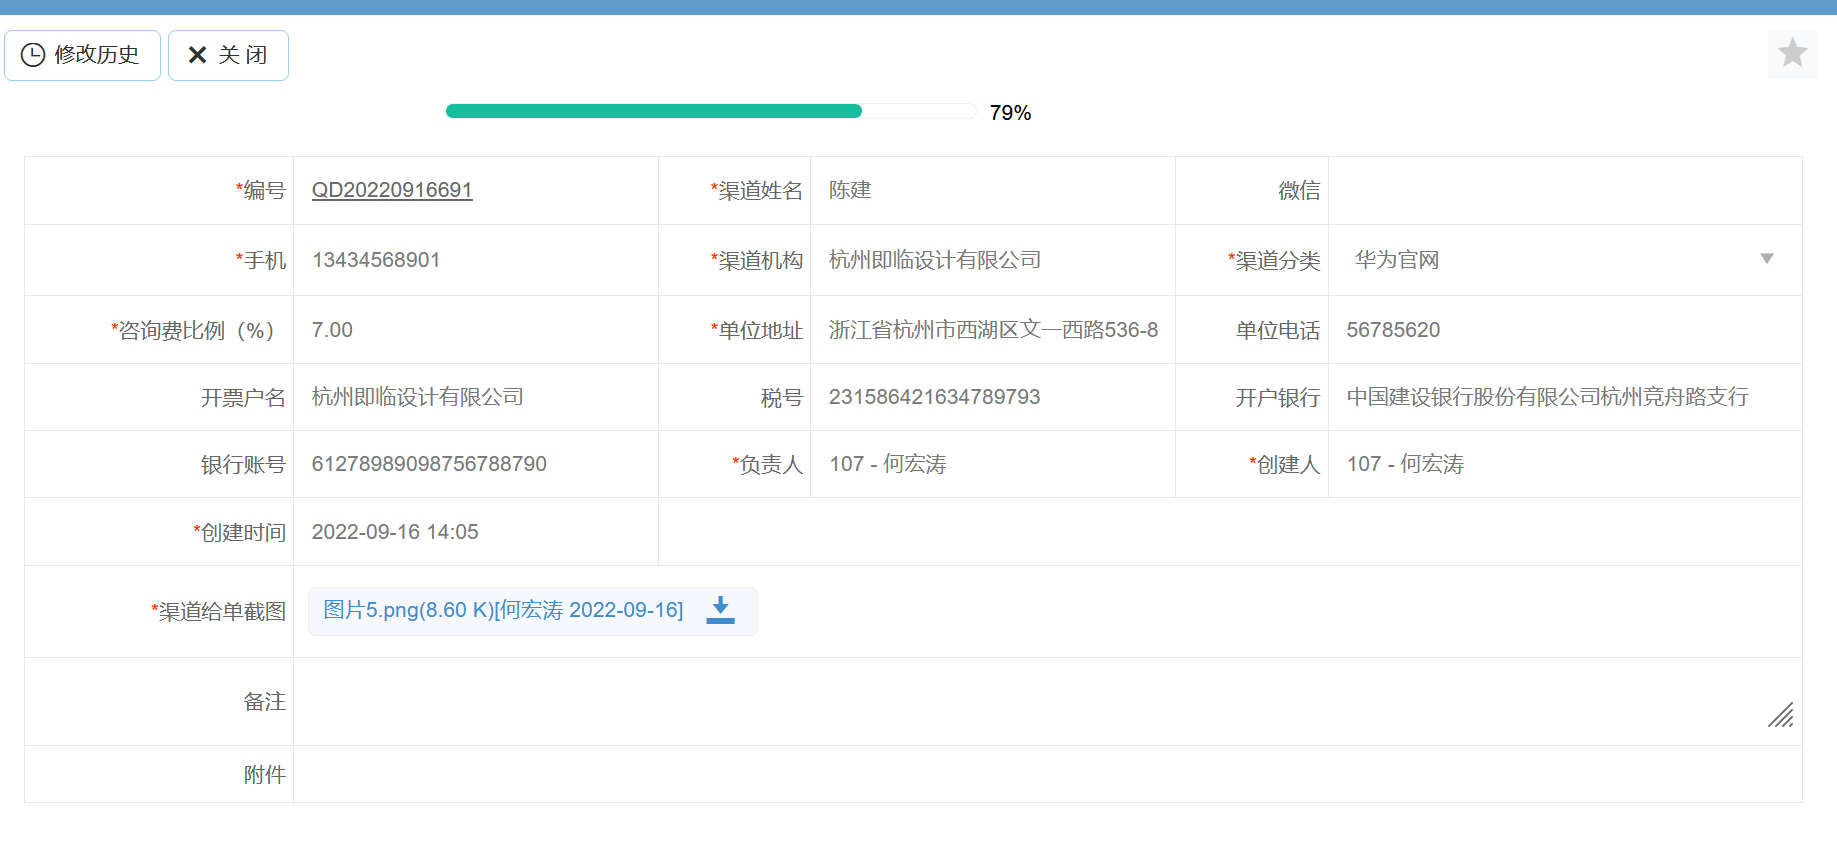Screen dimensions: 1837x852
Task: Open the 修改历史 history button
Action: click(x=83, y=55)
